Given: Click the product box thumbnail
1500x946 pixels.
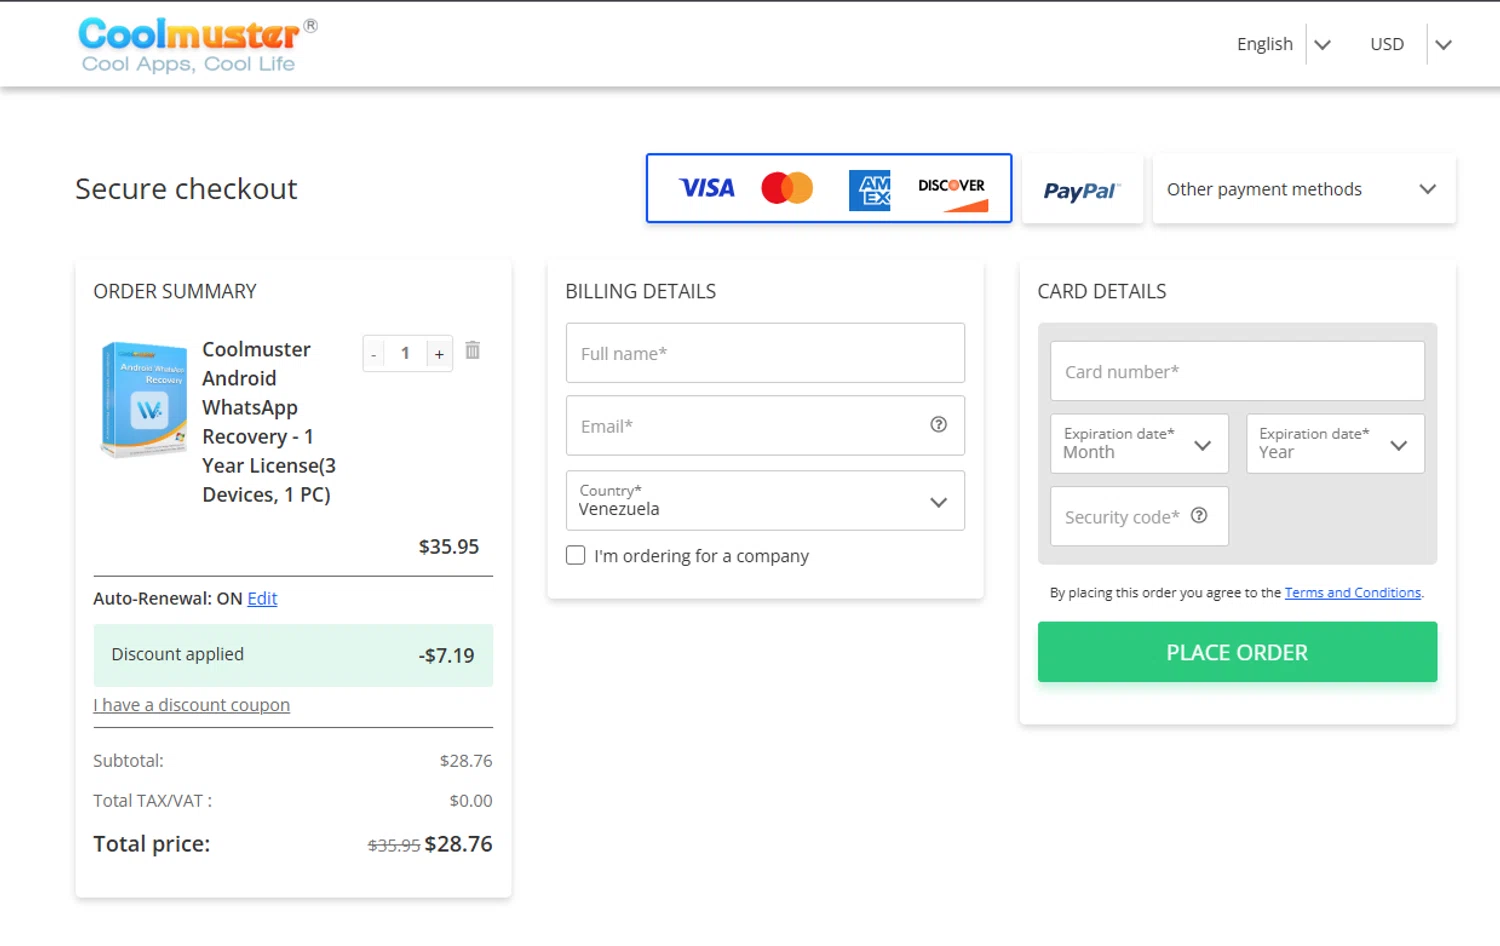Looking at the screenshot, I should 143,399.
